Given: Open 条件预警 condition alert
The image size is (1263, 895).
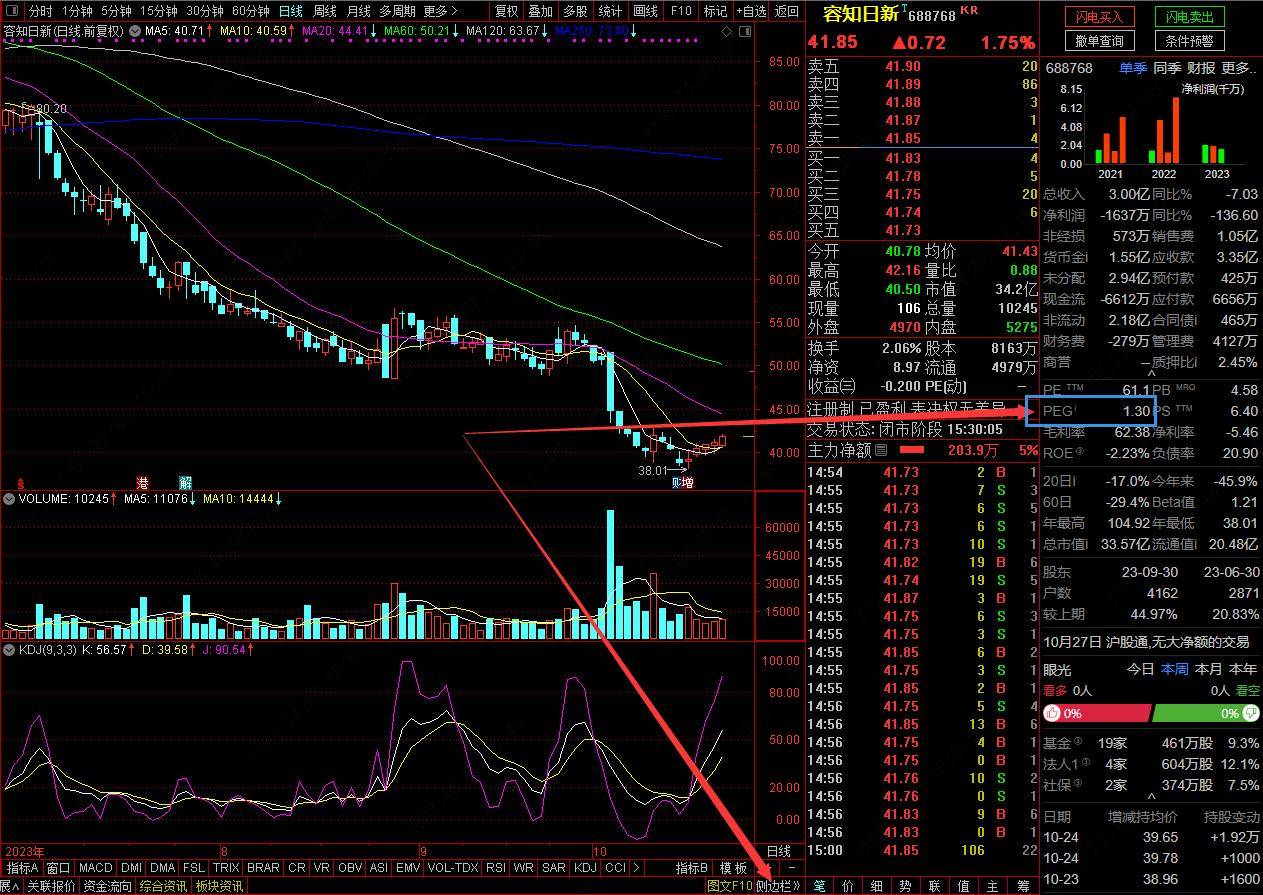Looking at the screenshot, I should pyautogui.click(x=1190, y=41).
